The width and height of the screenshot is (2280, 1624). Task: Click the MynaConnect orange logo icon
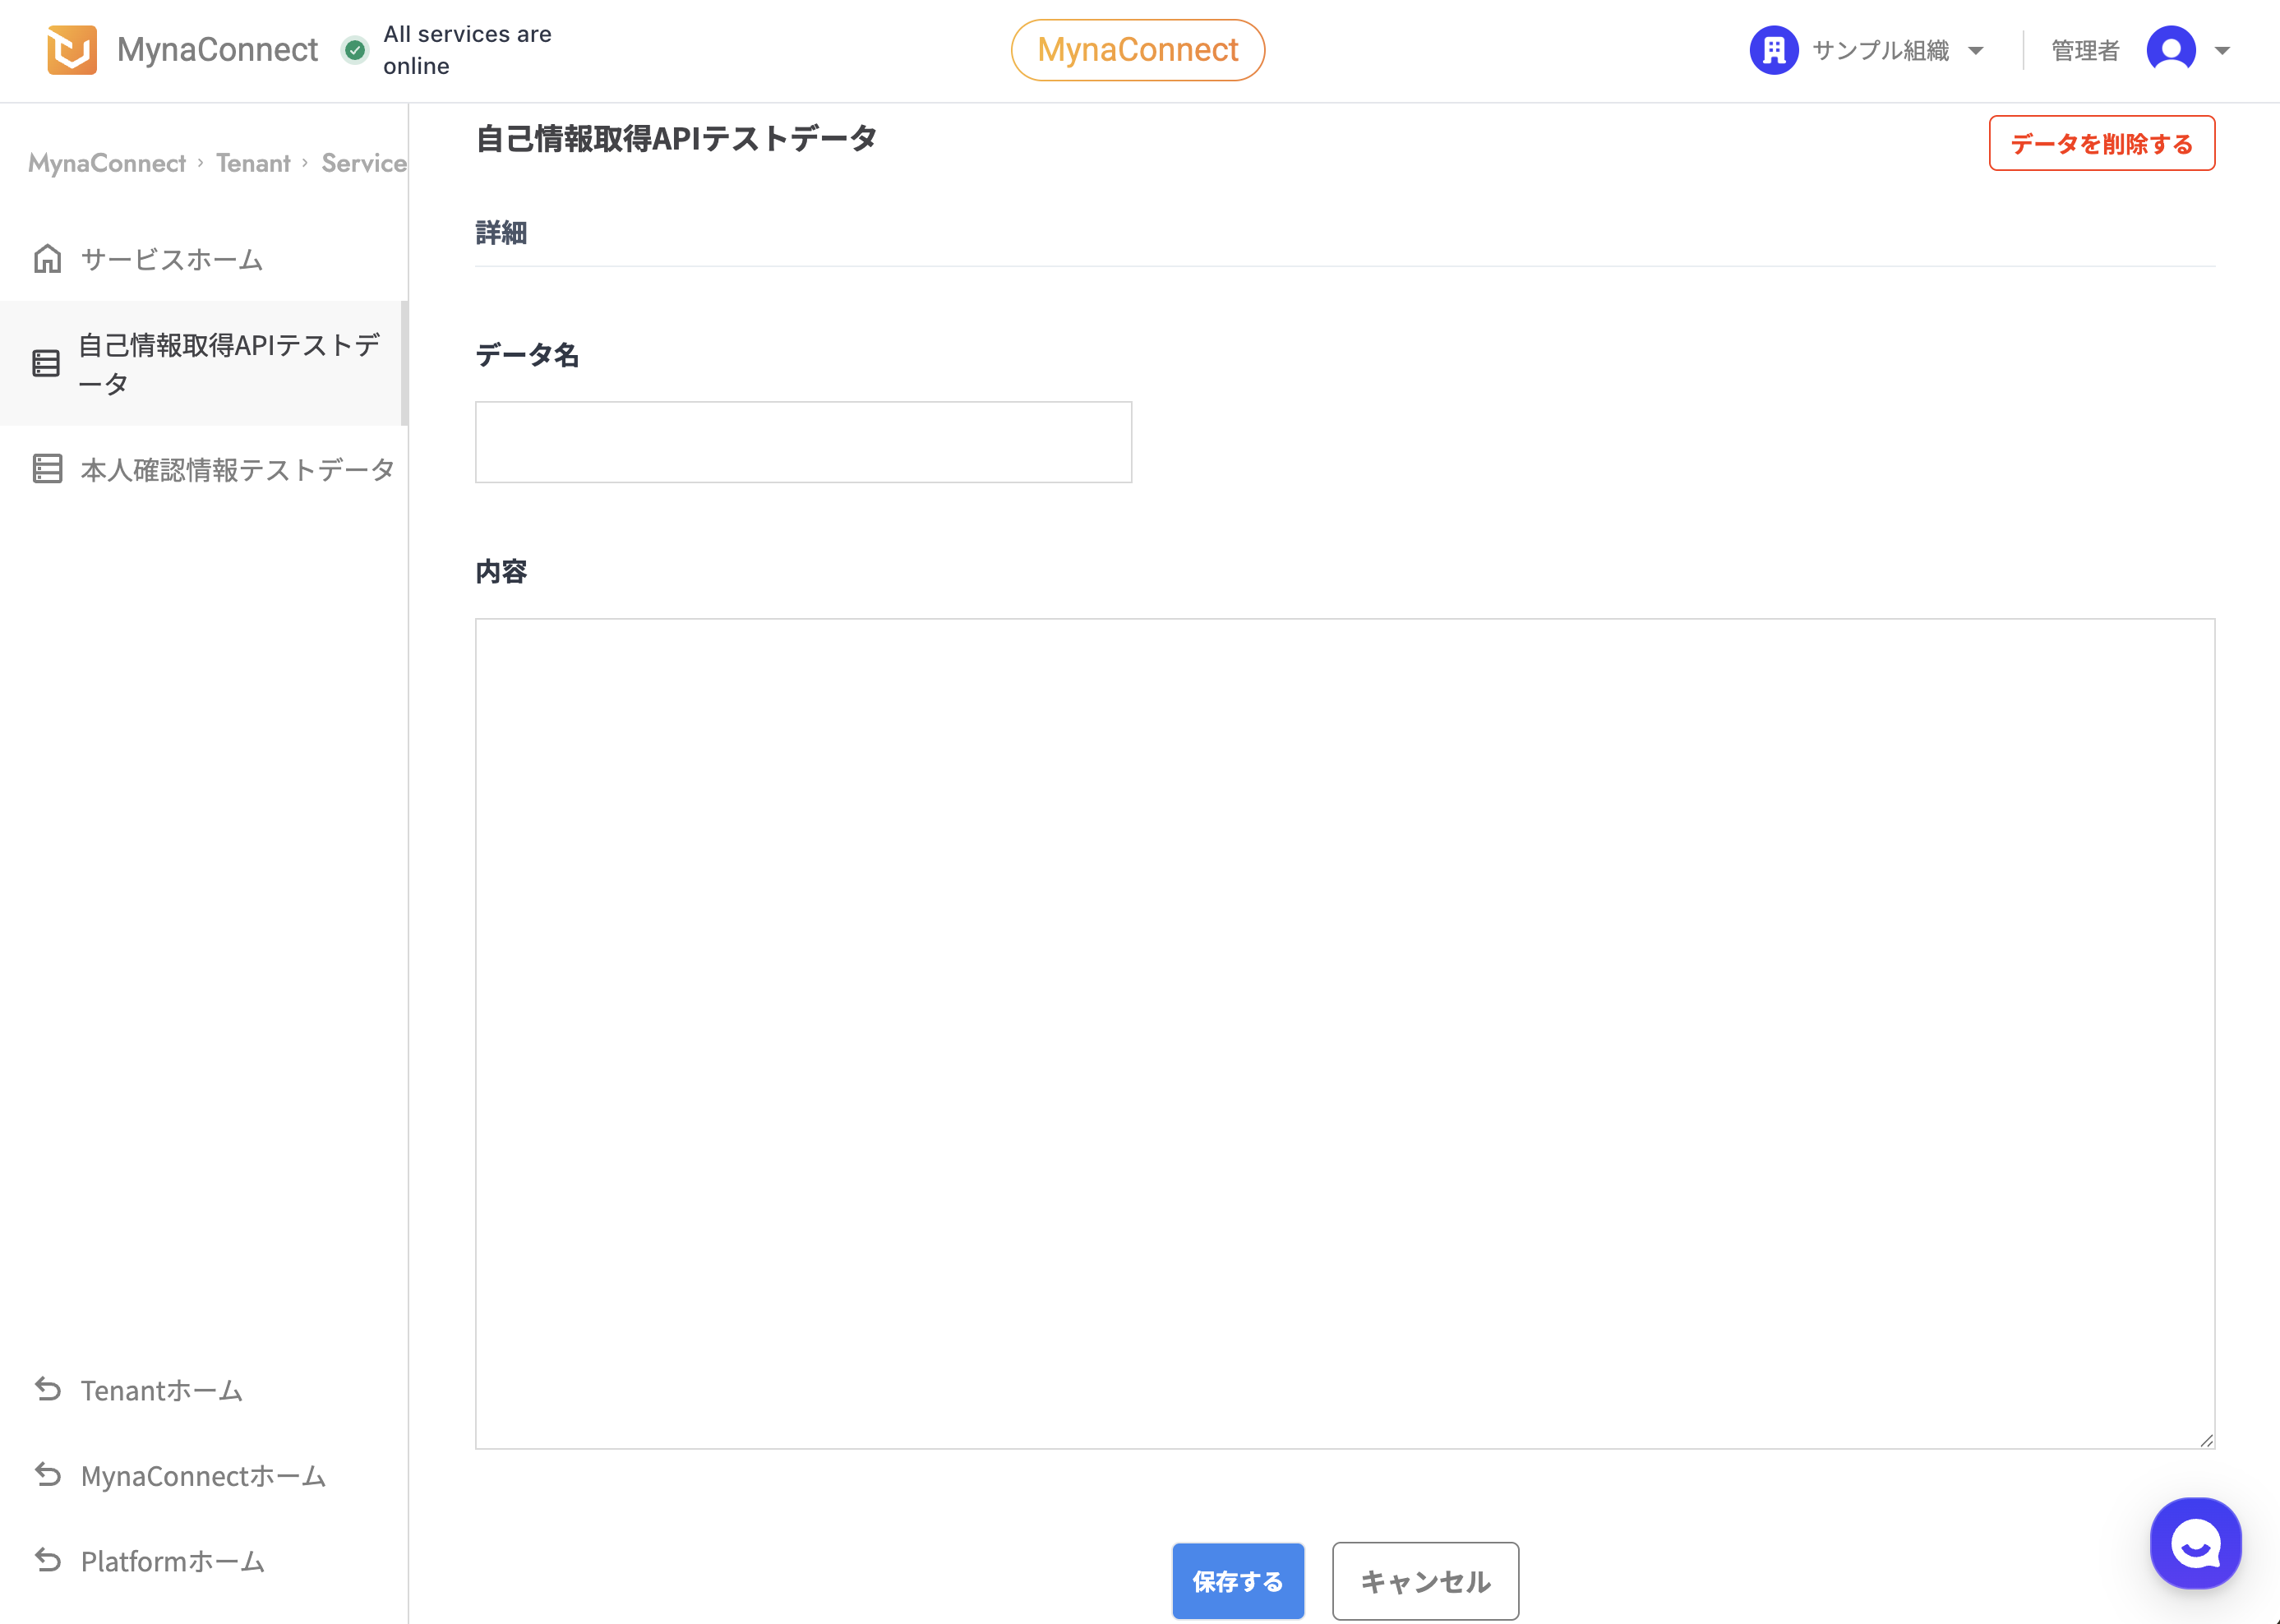pyautogui.click(x=72, y=50)
